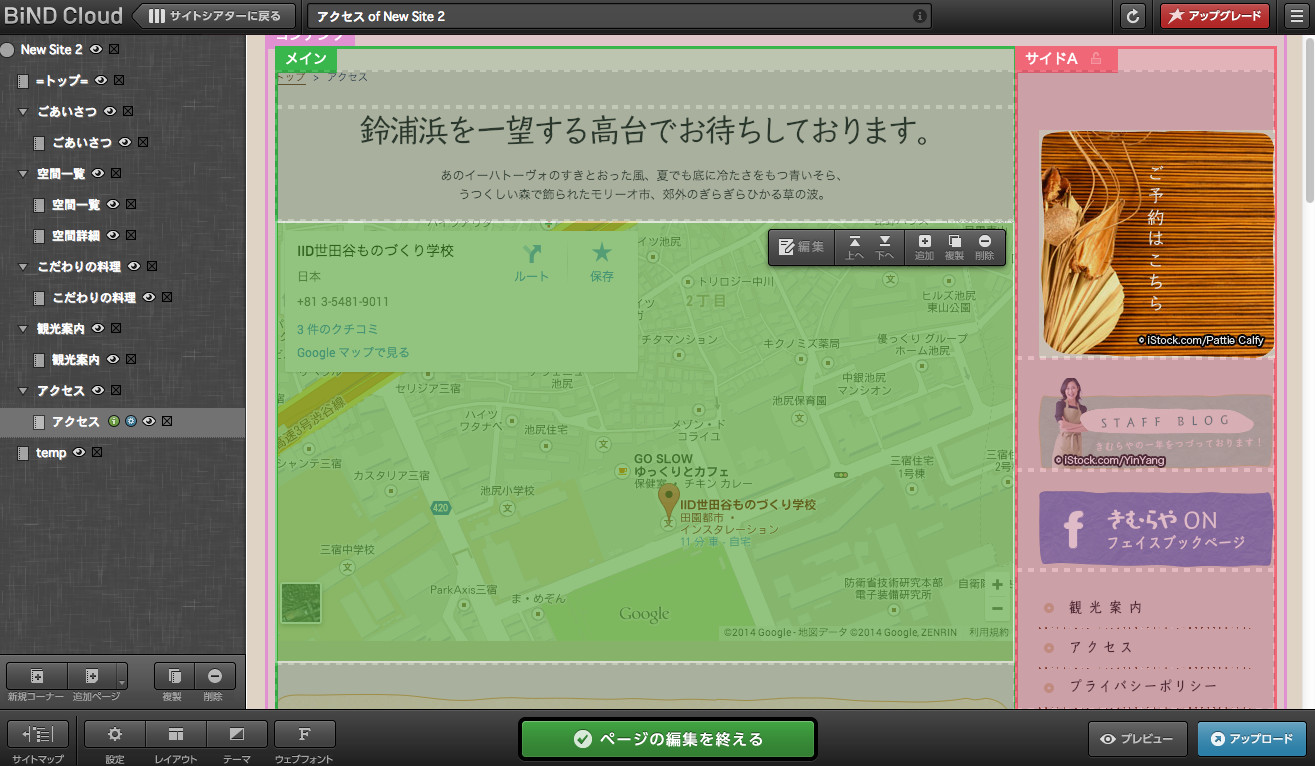
Task: Select the サイドA area label
Action: pyautogui.click(x=1046, y=57)
